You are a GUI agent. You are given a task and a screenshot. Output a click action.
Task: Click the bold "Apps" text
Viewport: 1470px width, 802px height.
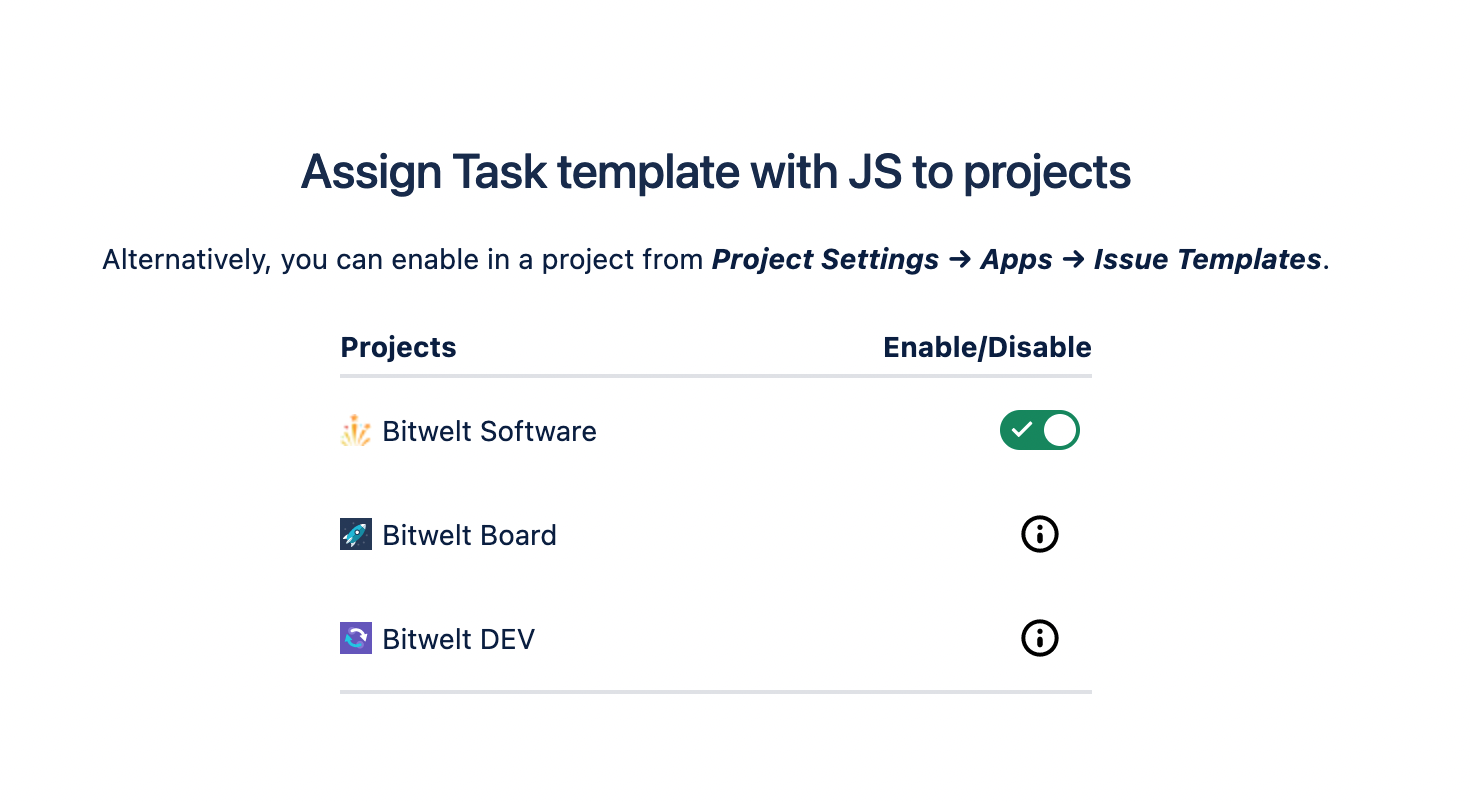click(x=1016, y=260)
